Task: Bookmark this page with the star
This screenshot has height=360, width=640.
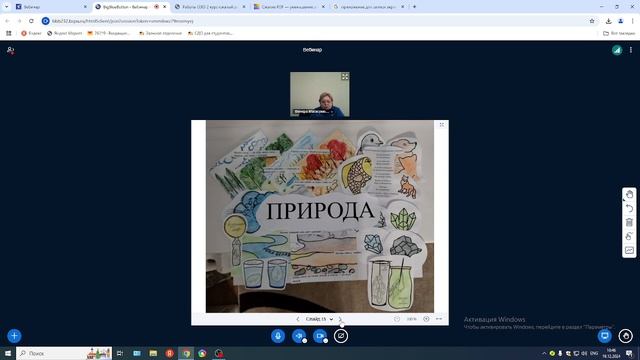Action: tap(592, 21)
